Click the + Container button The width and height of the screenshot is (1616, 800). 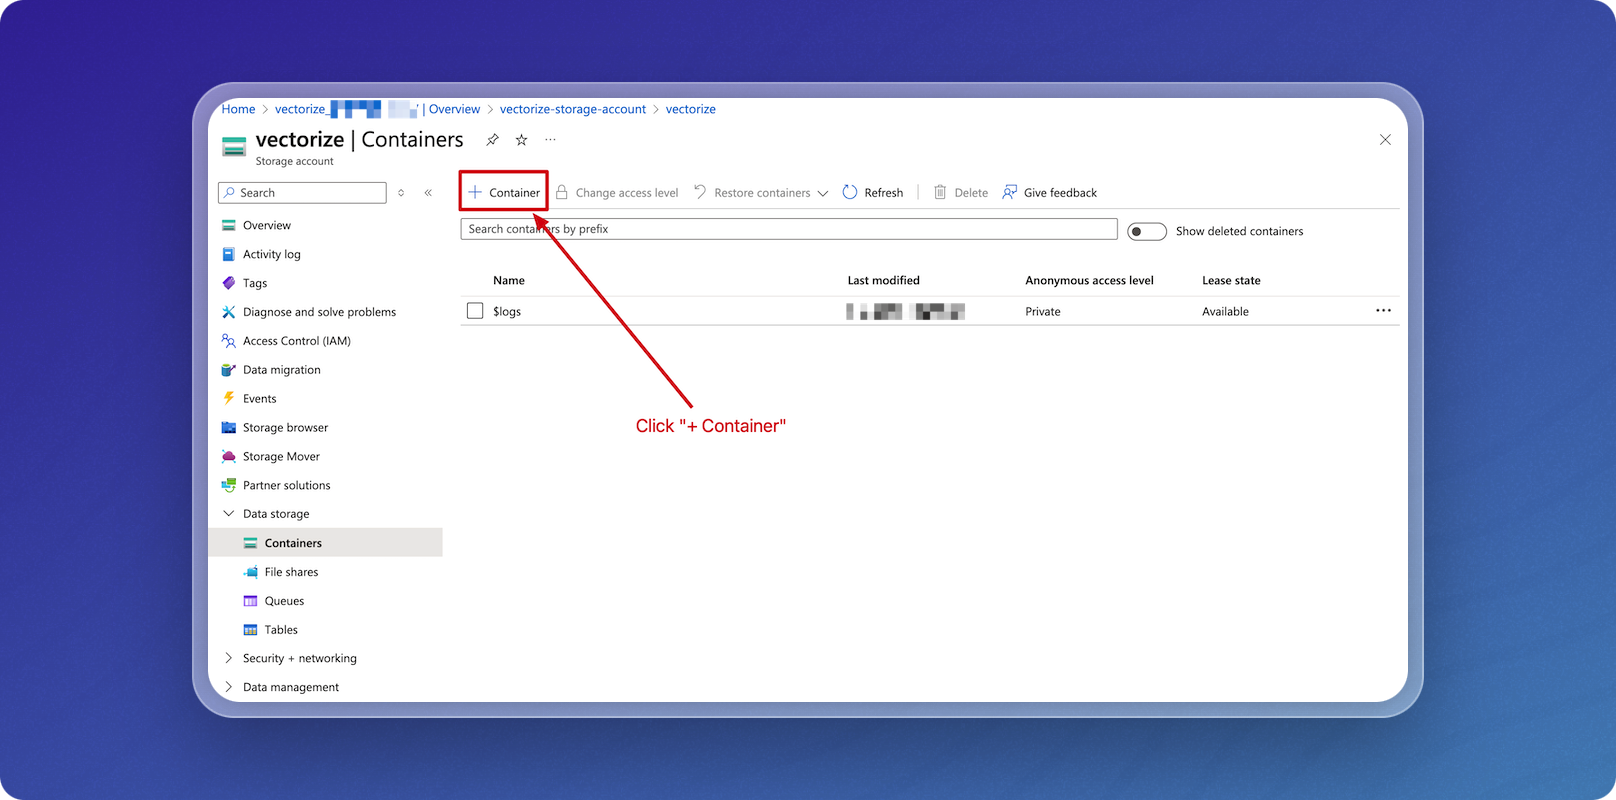504,192
